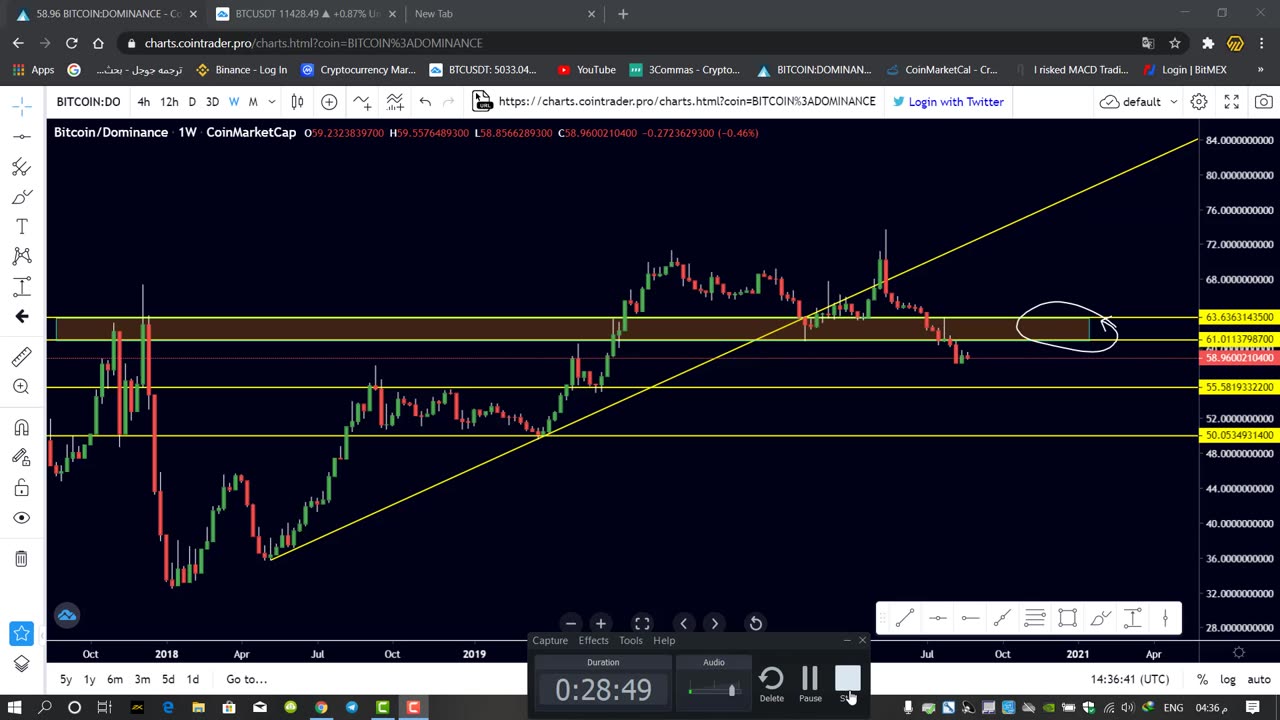The height and width of the screenshot is (720, 1280).
Task: Collapse sidebar with the back arrow
Action: (x=21, y=317)
